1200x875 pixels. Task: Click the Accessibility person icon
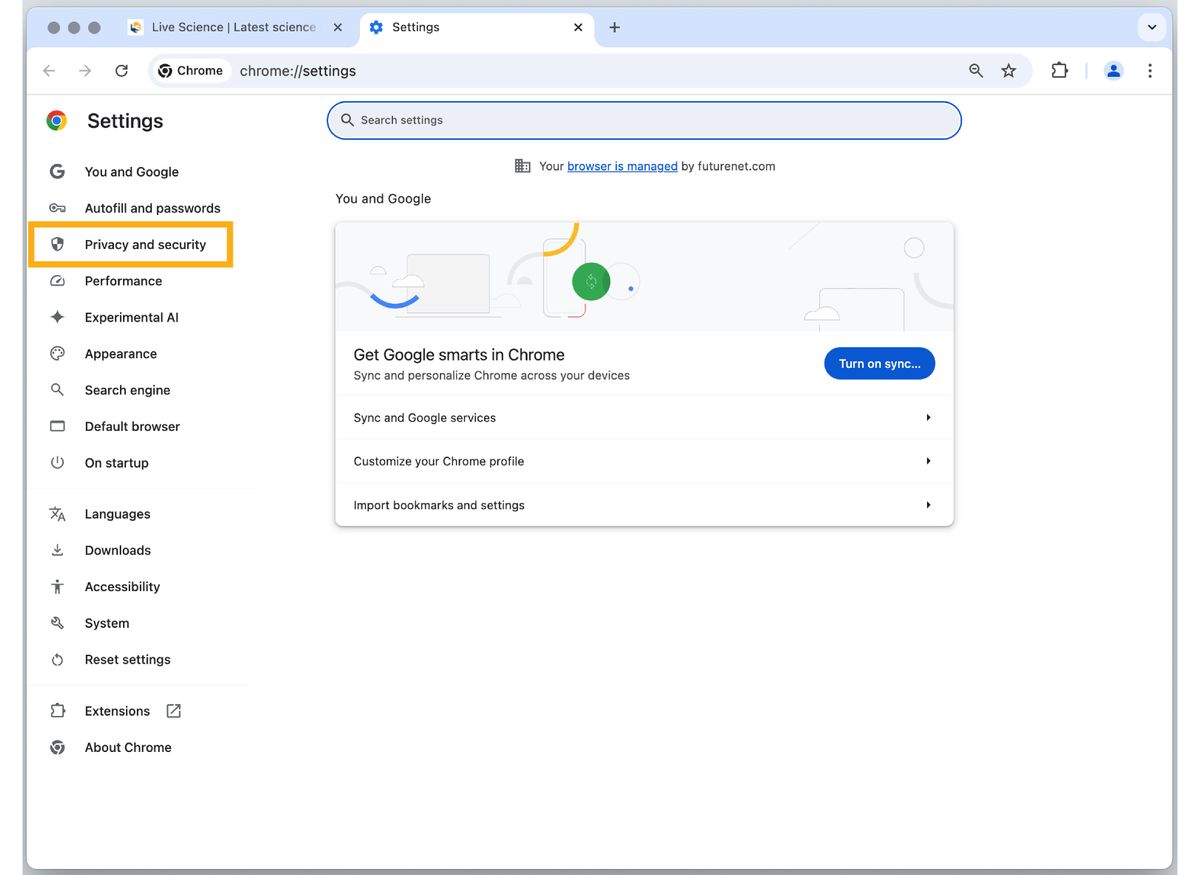(x=57, y=587)
